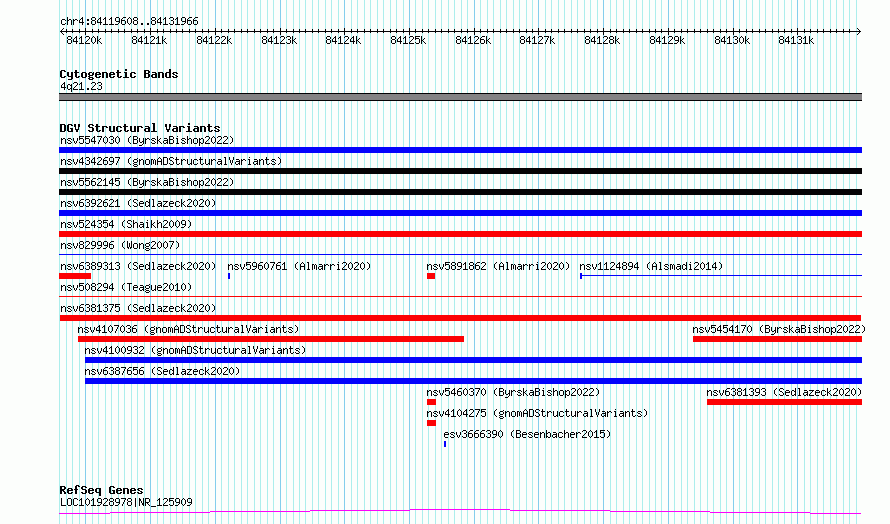The image size is (890, 524).
Task: Open the nsv4100932 gnomADStructuralVariants label
Action: [195, 350]
